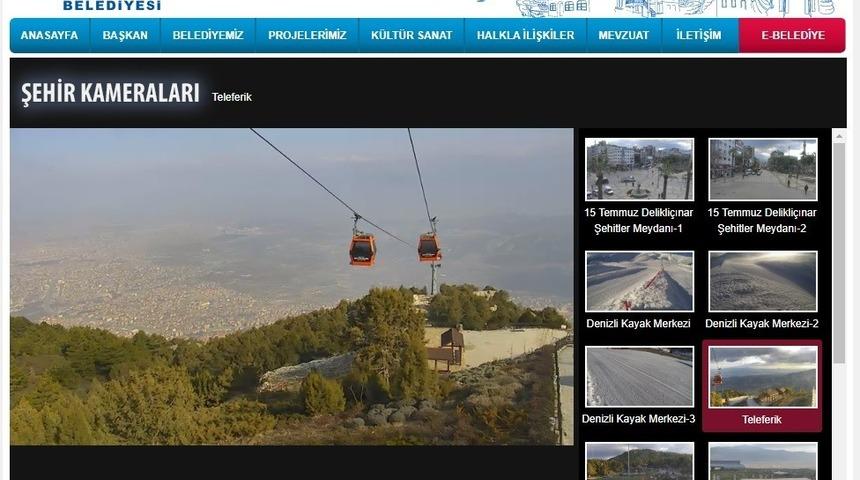Viewport: 860px width, 480px height.
Task: Click the Teleferik caption in the camera list
Action: 762,420
